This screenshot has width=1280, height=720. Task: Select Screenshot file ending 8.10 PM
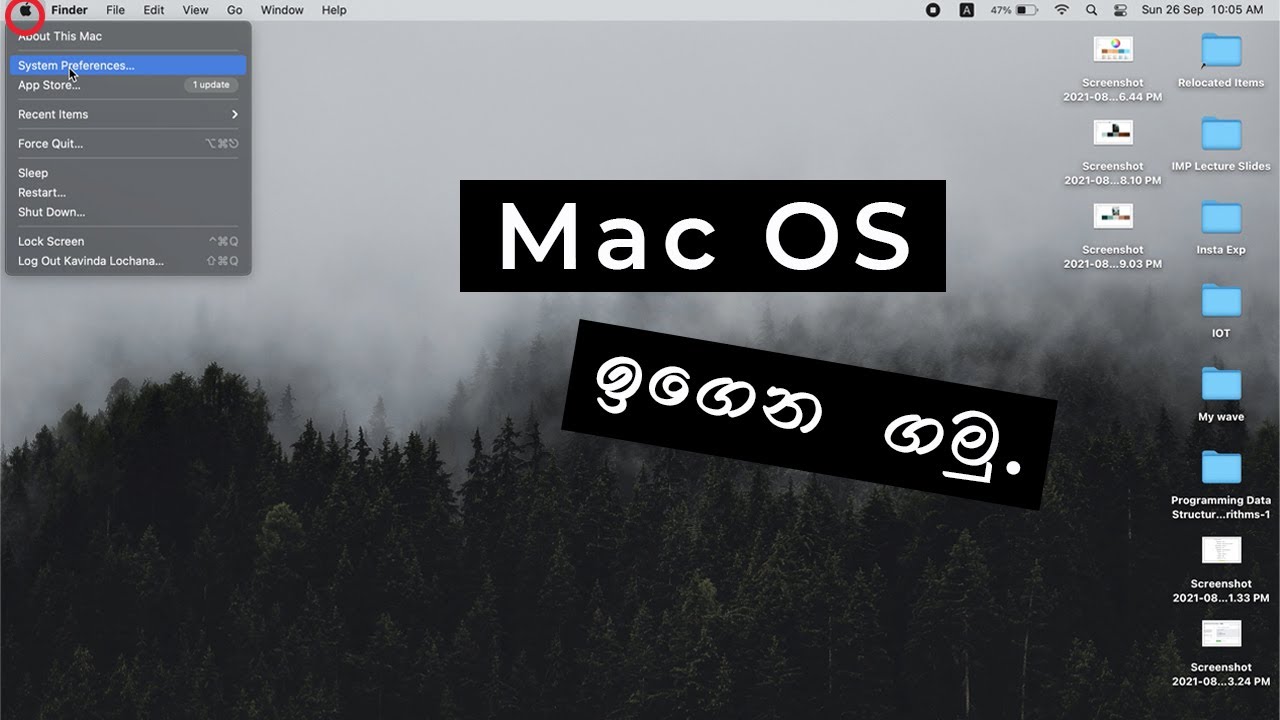pyautogui.click(x=1112, y=150)
